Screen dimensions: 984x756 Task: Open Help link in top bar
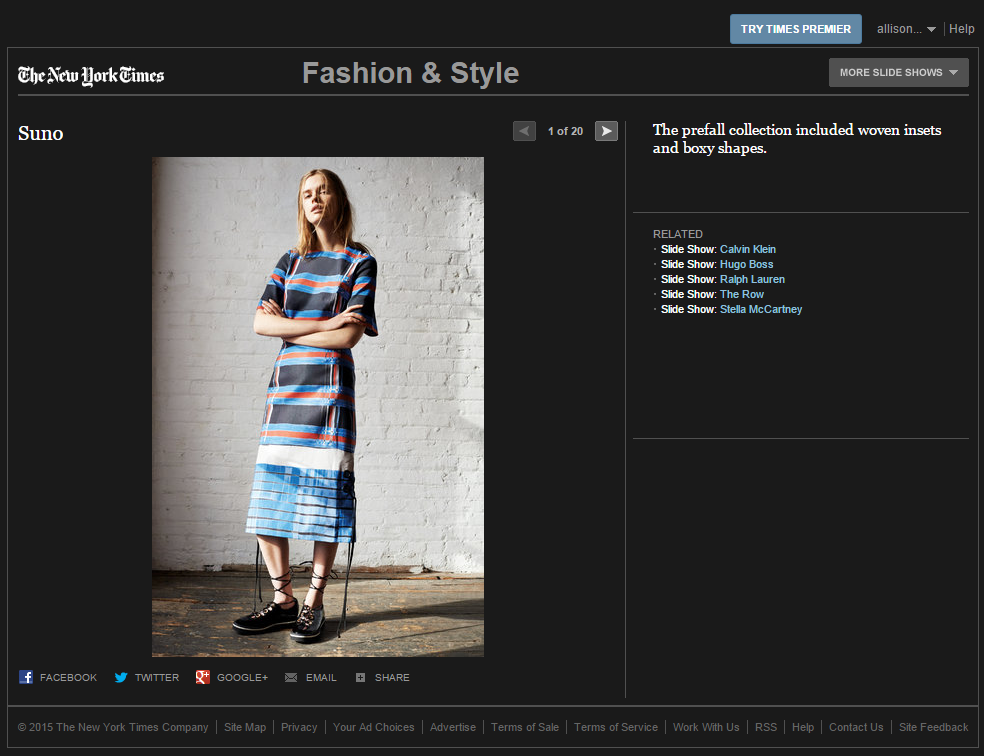(961, 29)
